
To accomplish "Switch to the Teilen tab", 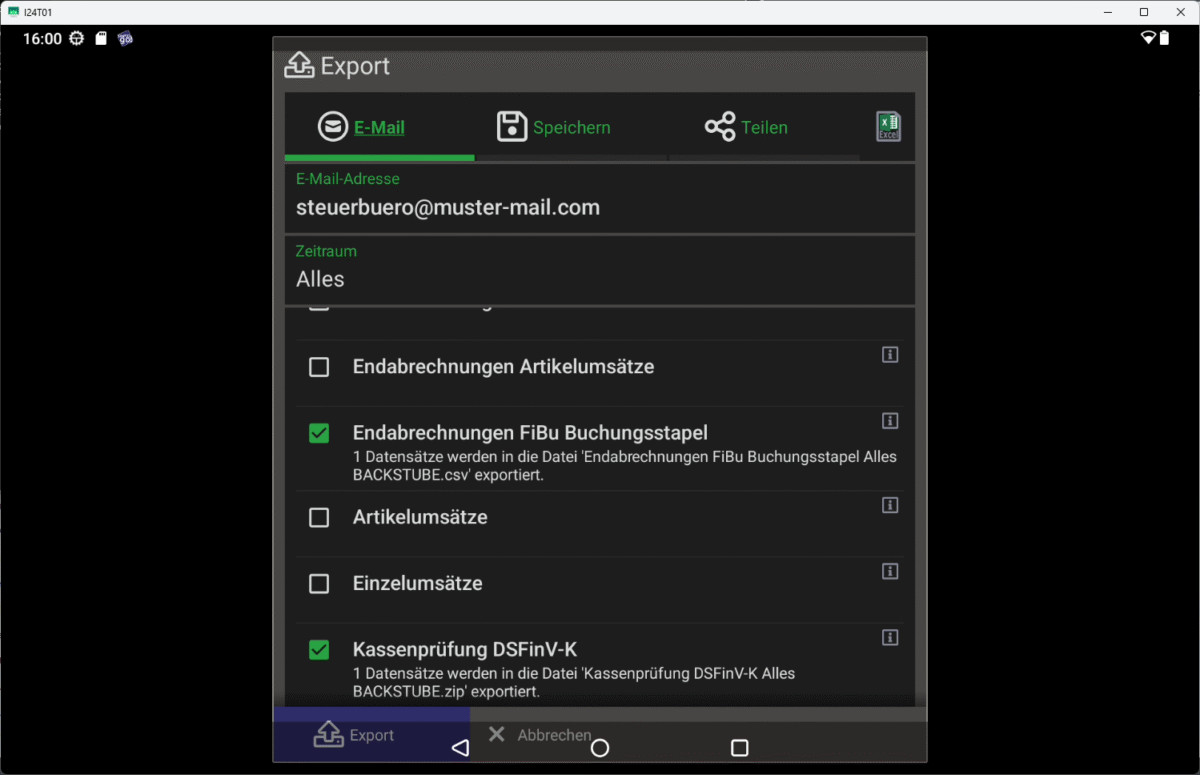I will point(746,128).
